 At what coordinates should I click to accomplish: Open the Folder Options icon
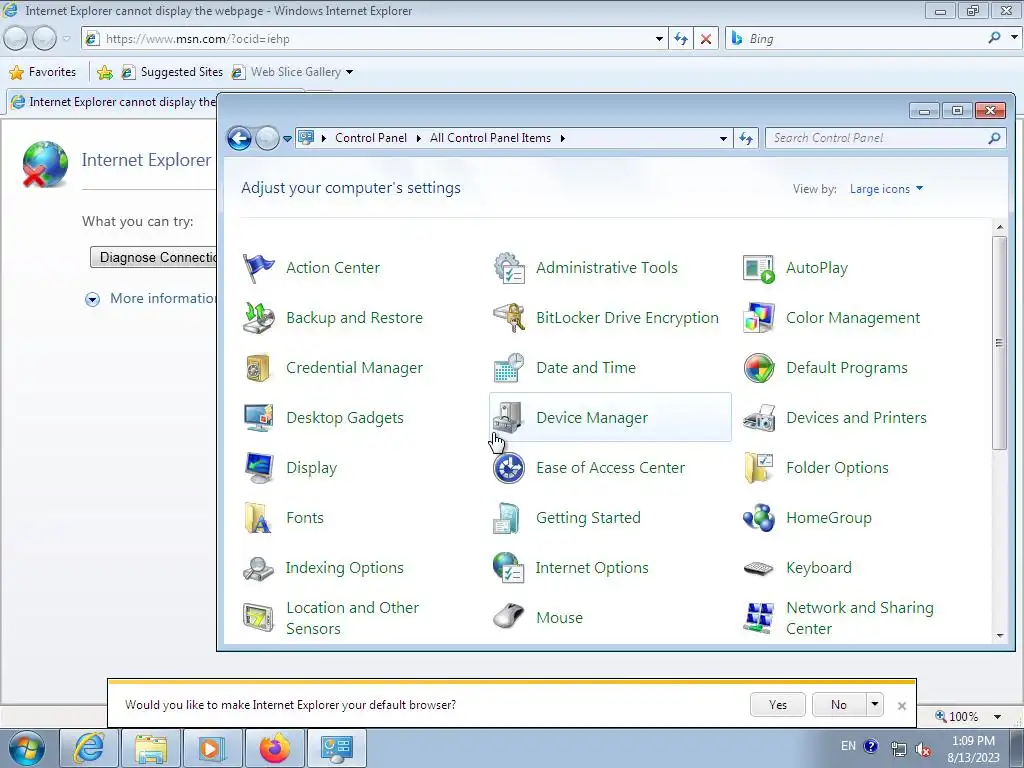point(759,468)
